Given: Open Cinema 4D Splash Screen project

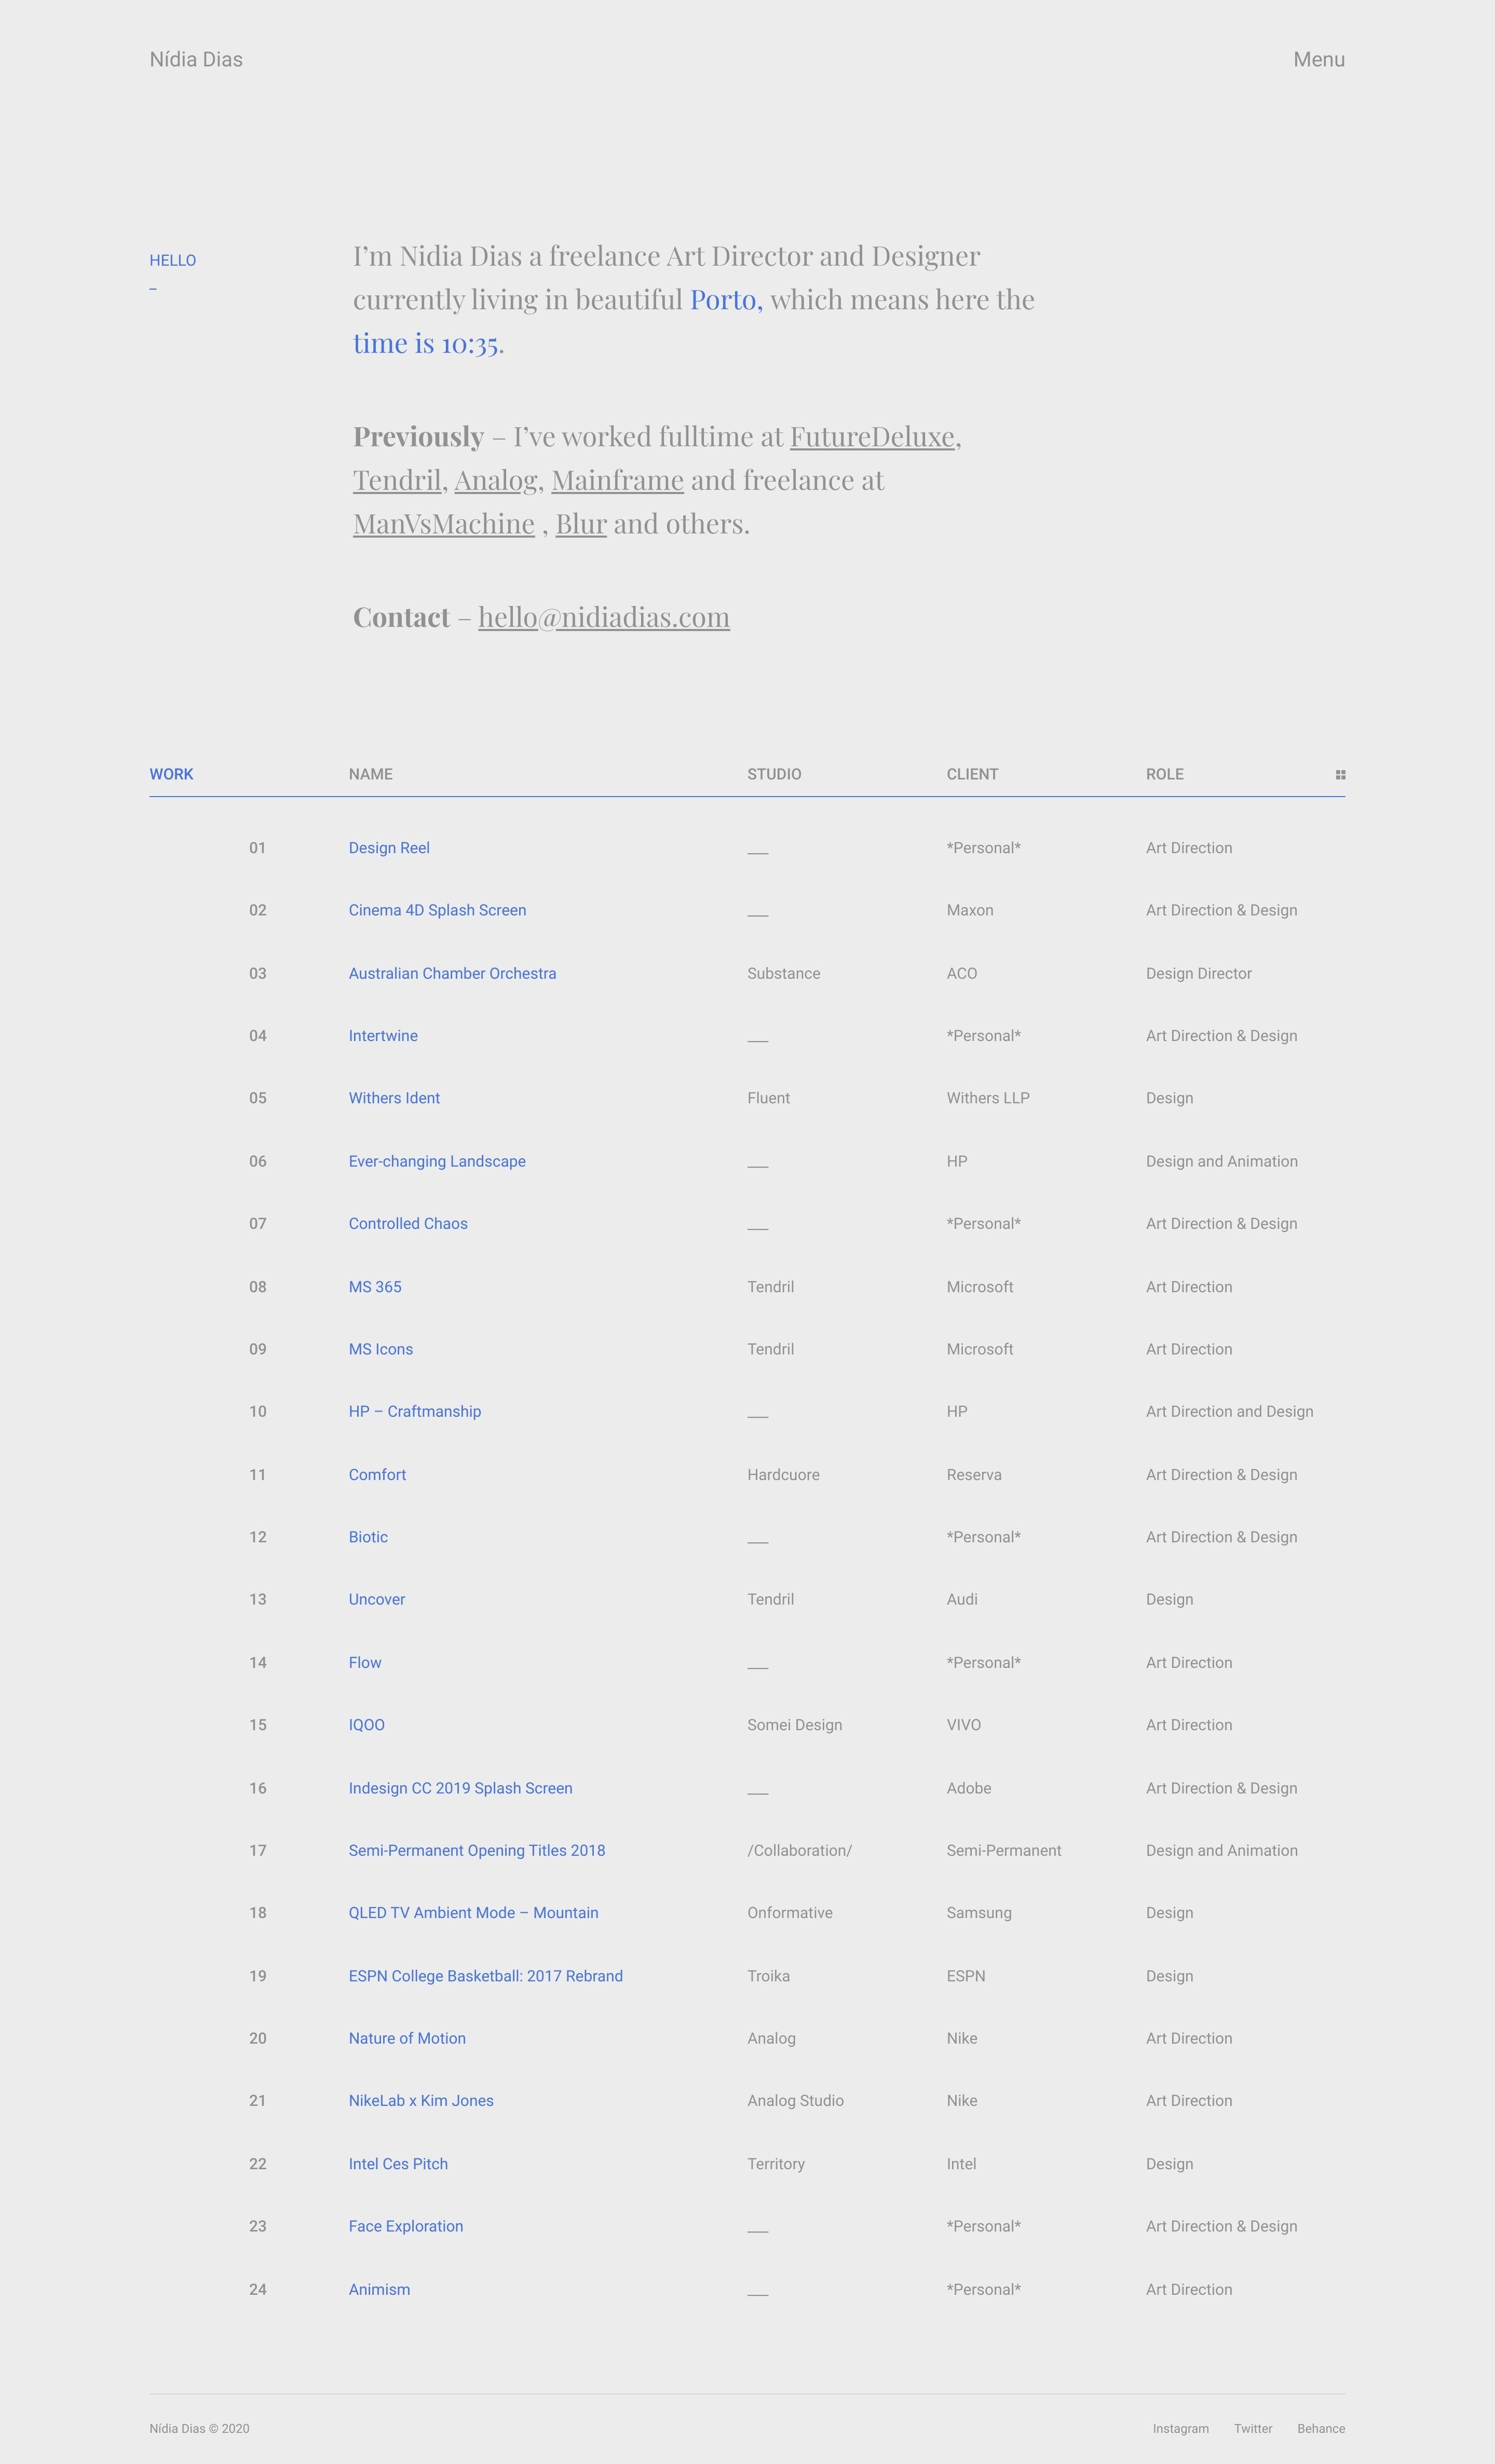Looking at the screenshot, I should click(437, 910).
